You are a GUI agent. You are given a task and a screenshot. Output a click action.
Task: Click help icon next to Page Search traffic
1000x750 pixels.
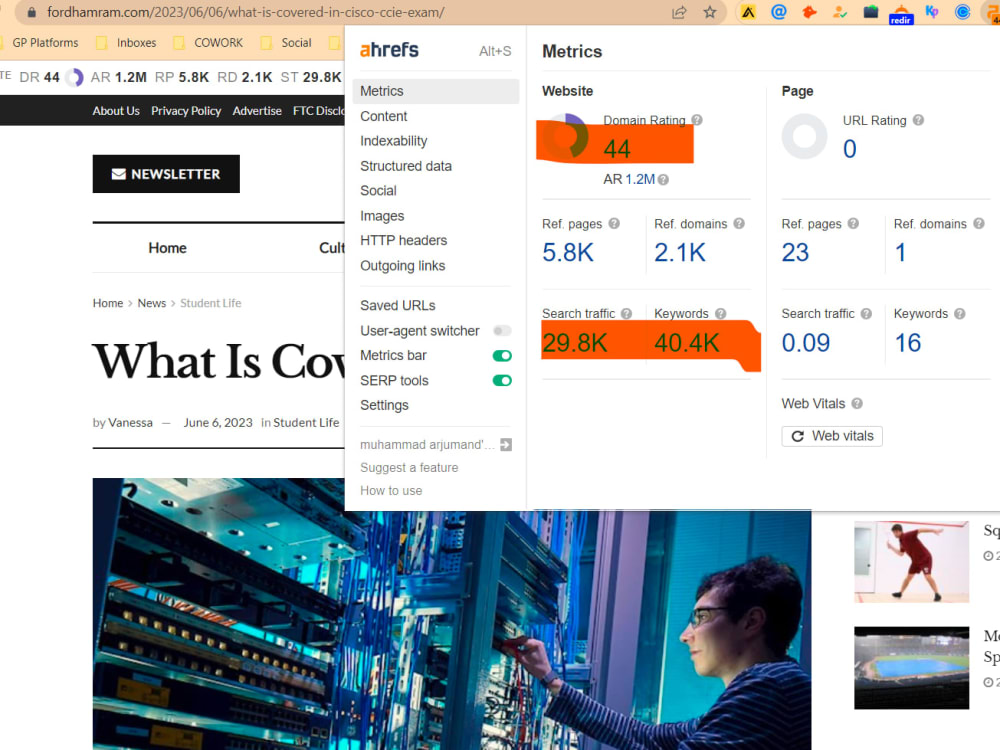866,314
